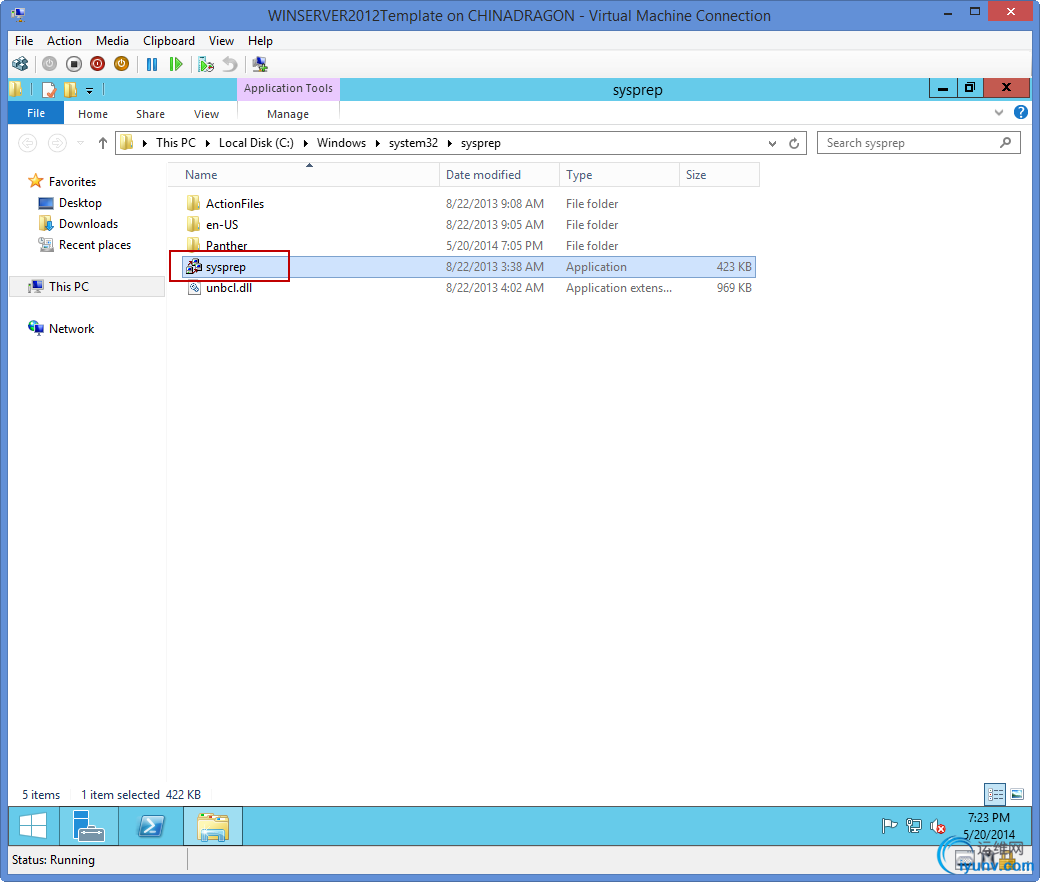Click the Search sysprep input field
The height and width of the screenshot is (882, 1040).
click(x=919, y=143)
